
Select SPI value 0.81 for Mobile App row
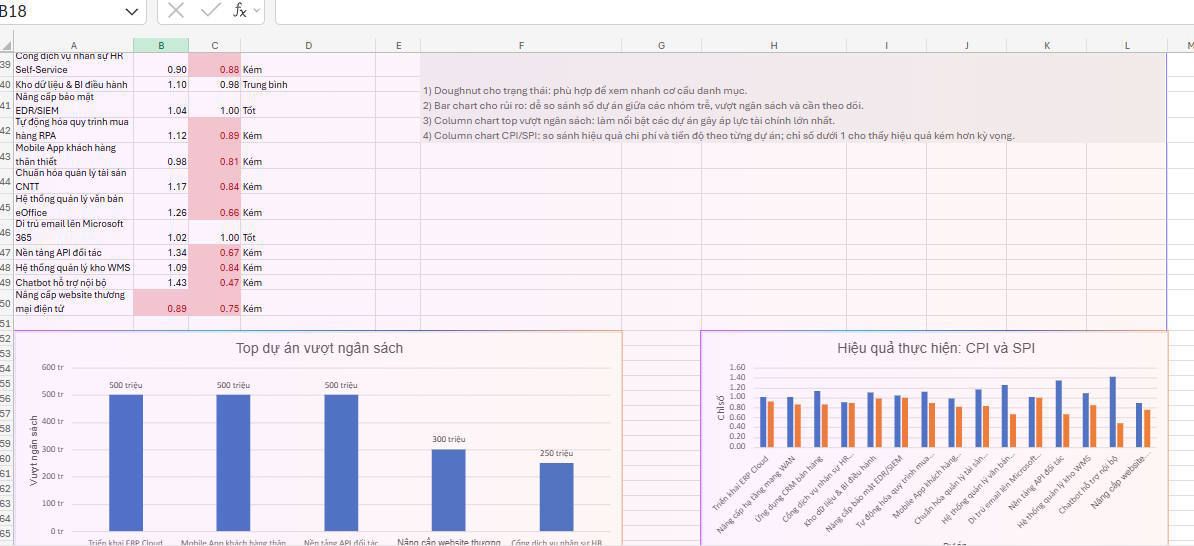point(215,155)
